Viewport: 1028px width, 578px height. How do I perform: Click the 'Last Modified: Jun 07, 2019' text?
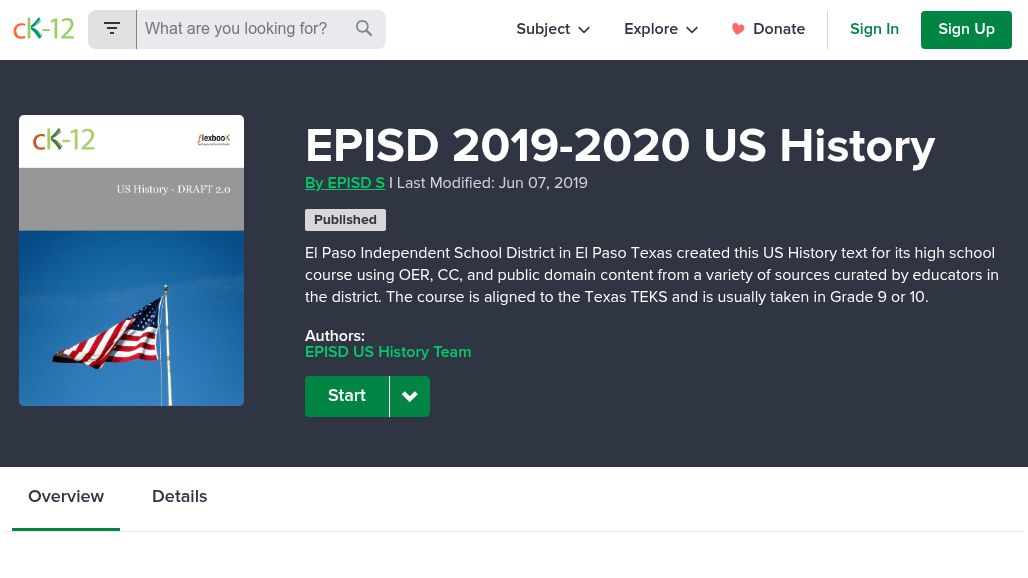(492, 183)
